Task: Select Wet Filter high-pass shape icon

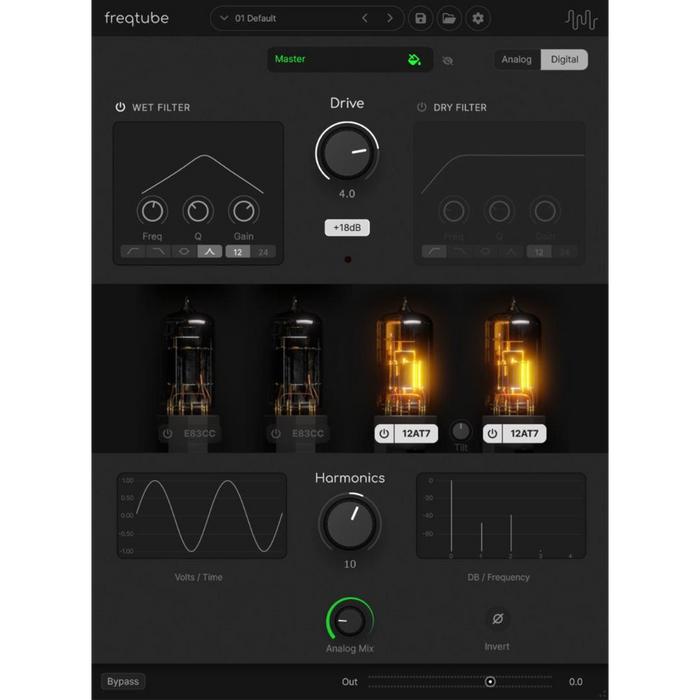Action: point(133,252)
